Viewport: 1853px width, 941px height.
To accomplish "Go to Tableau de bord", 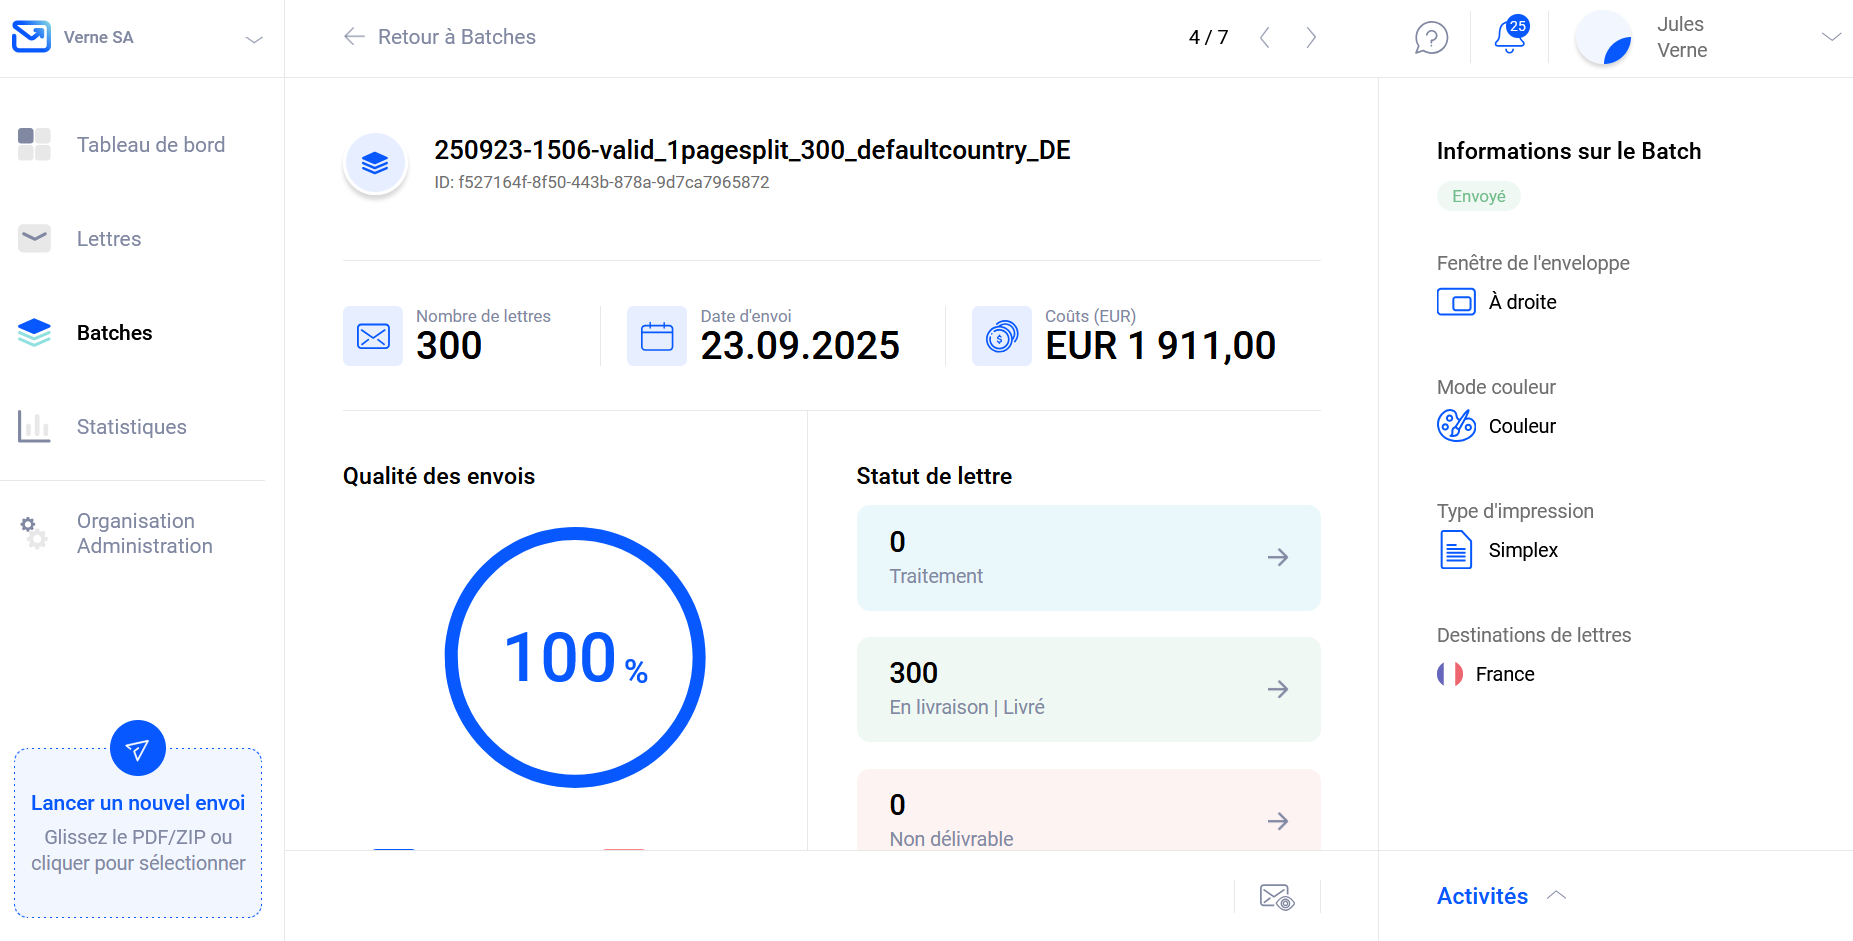I will tap(150, 145).
